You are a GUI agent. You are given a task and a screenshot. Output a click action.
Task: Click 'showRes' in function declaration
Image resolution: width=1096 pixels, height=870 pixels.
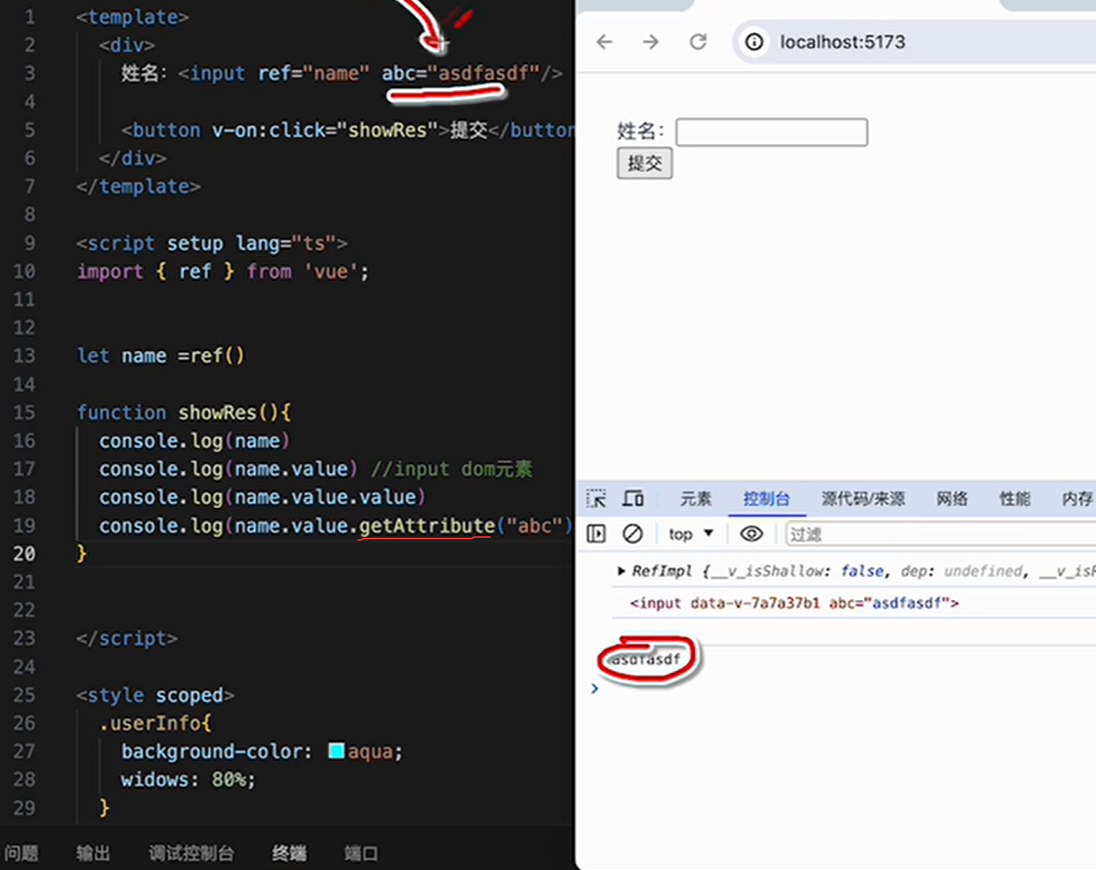(x=217, y=412)
